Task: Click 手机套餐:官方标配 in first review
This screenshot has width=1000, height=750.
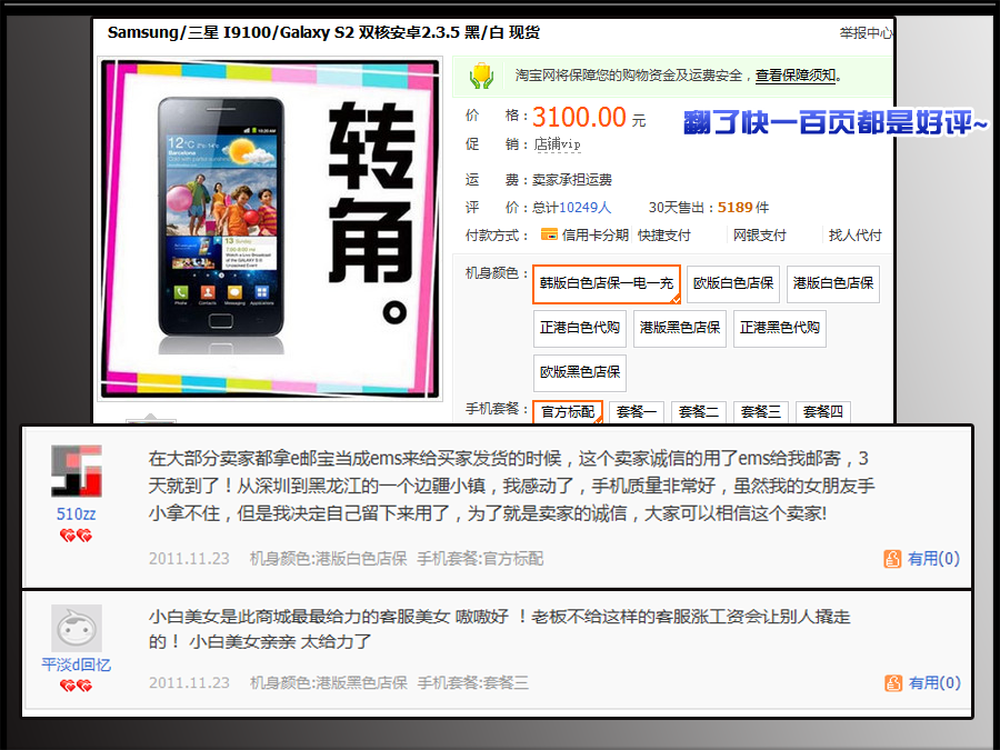Action: [x=480, y=559]
